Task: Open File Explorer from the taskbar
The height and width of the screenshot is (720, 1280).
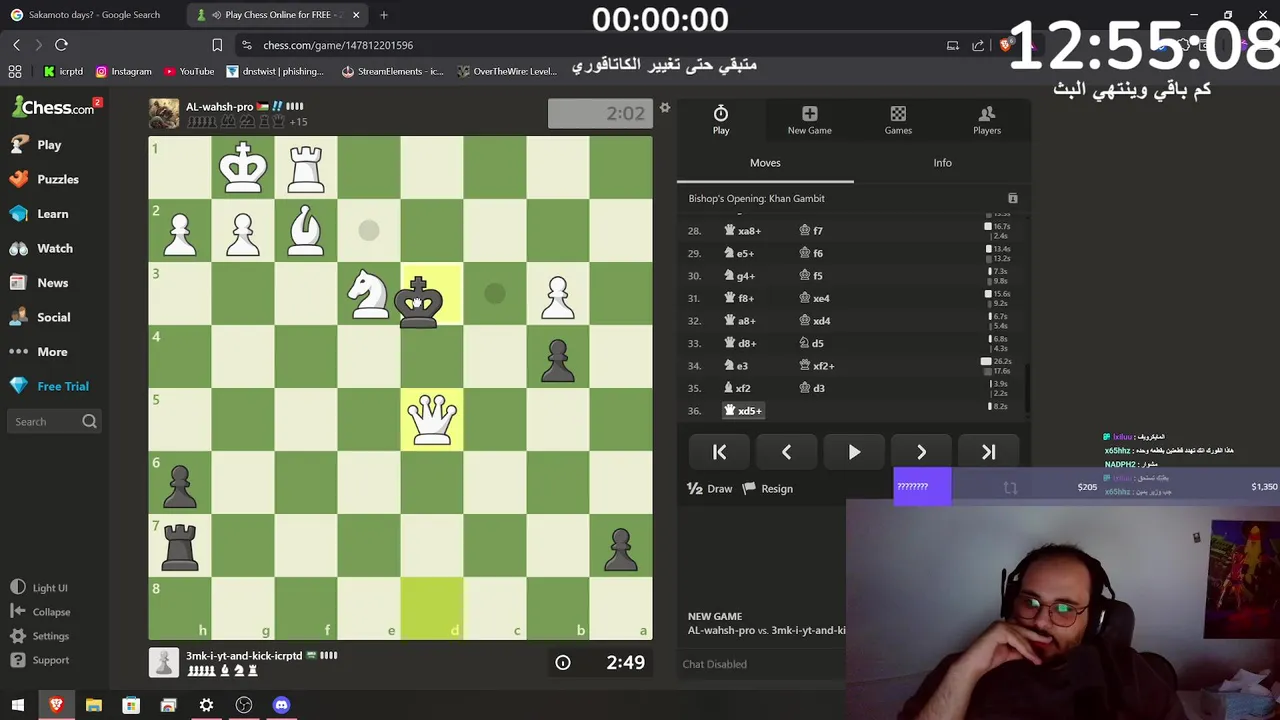Action: click(x=93, y=706)
